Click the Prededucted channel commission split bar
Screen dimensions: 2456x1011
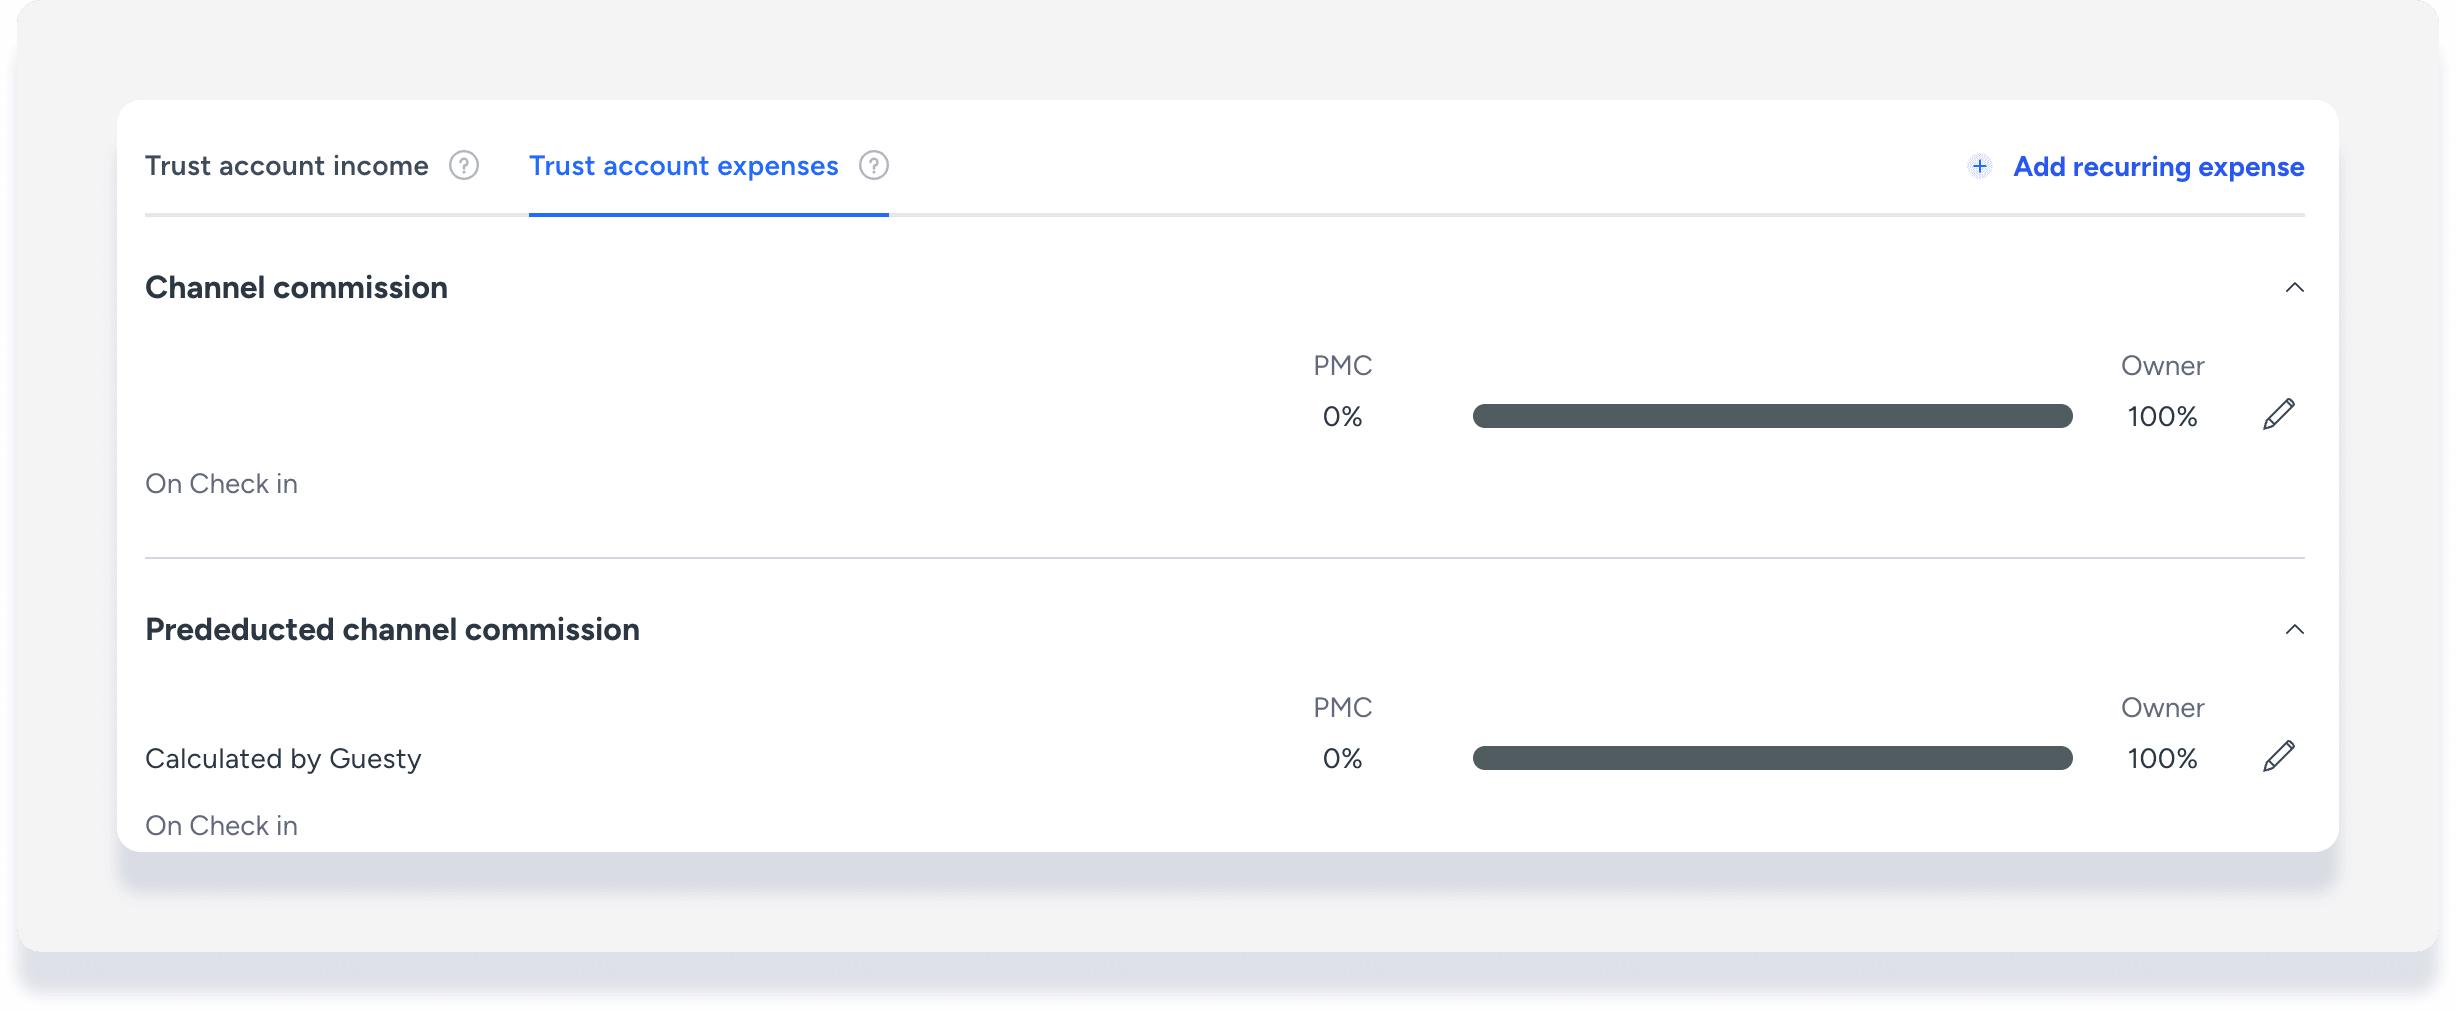pyautogui.click(x=1772, y=758)
